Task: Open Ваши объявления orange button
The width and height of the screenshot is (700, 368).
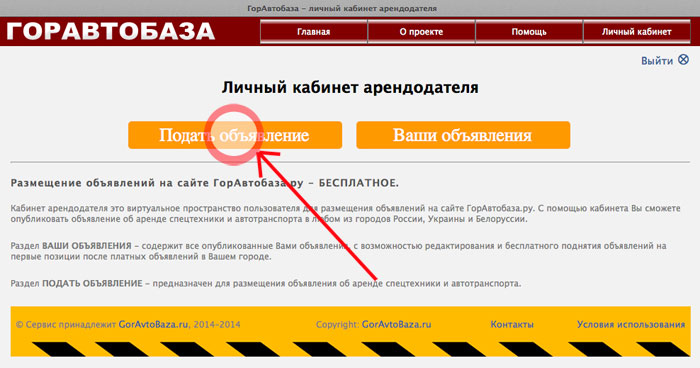Action: (463, 135)
